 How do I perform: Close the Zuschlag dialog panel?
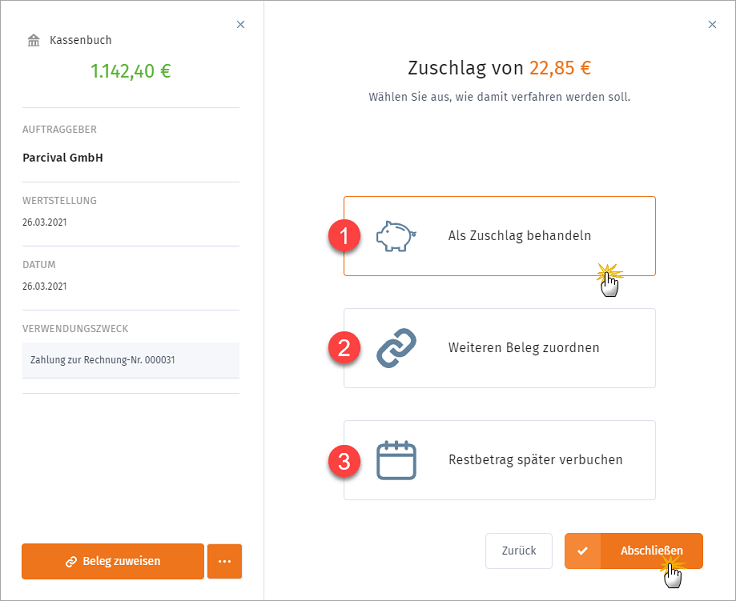(712, 24)
